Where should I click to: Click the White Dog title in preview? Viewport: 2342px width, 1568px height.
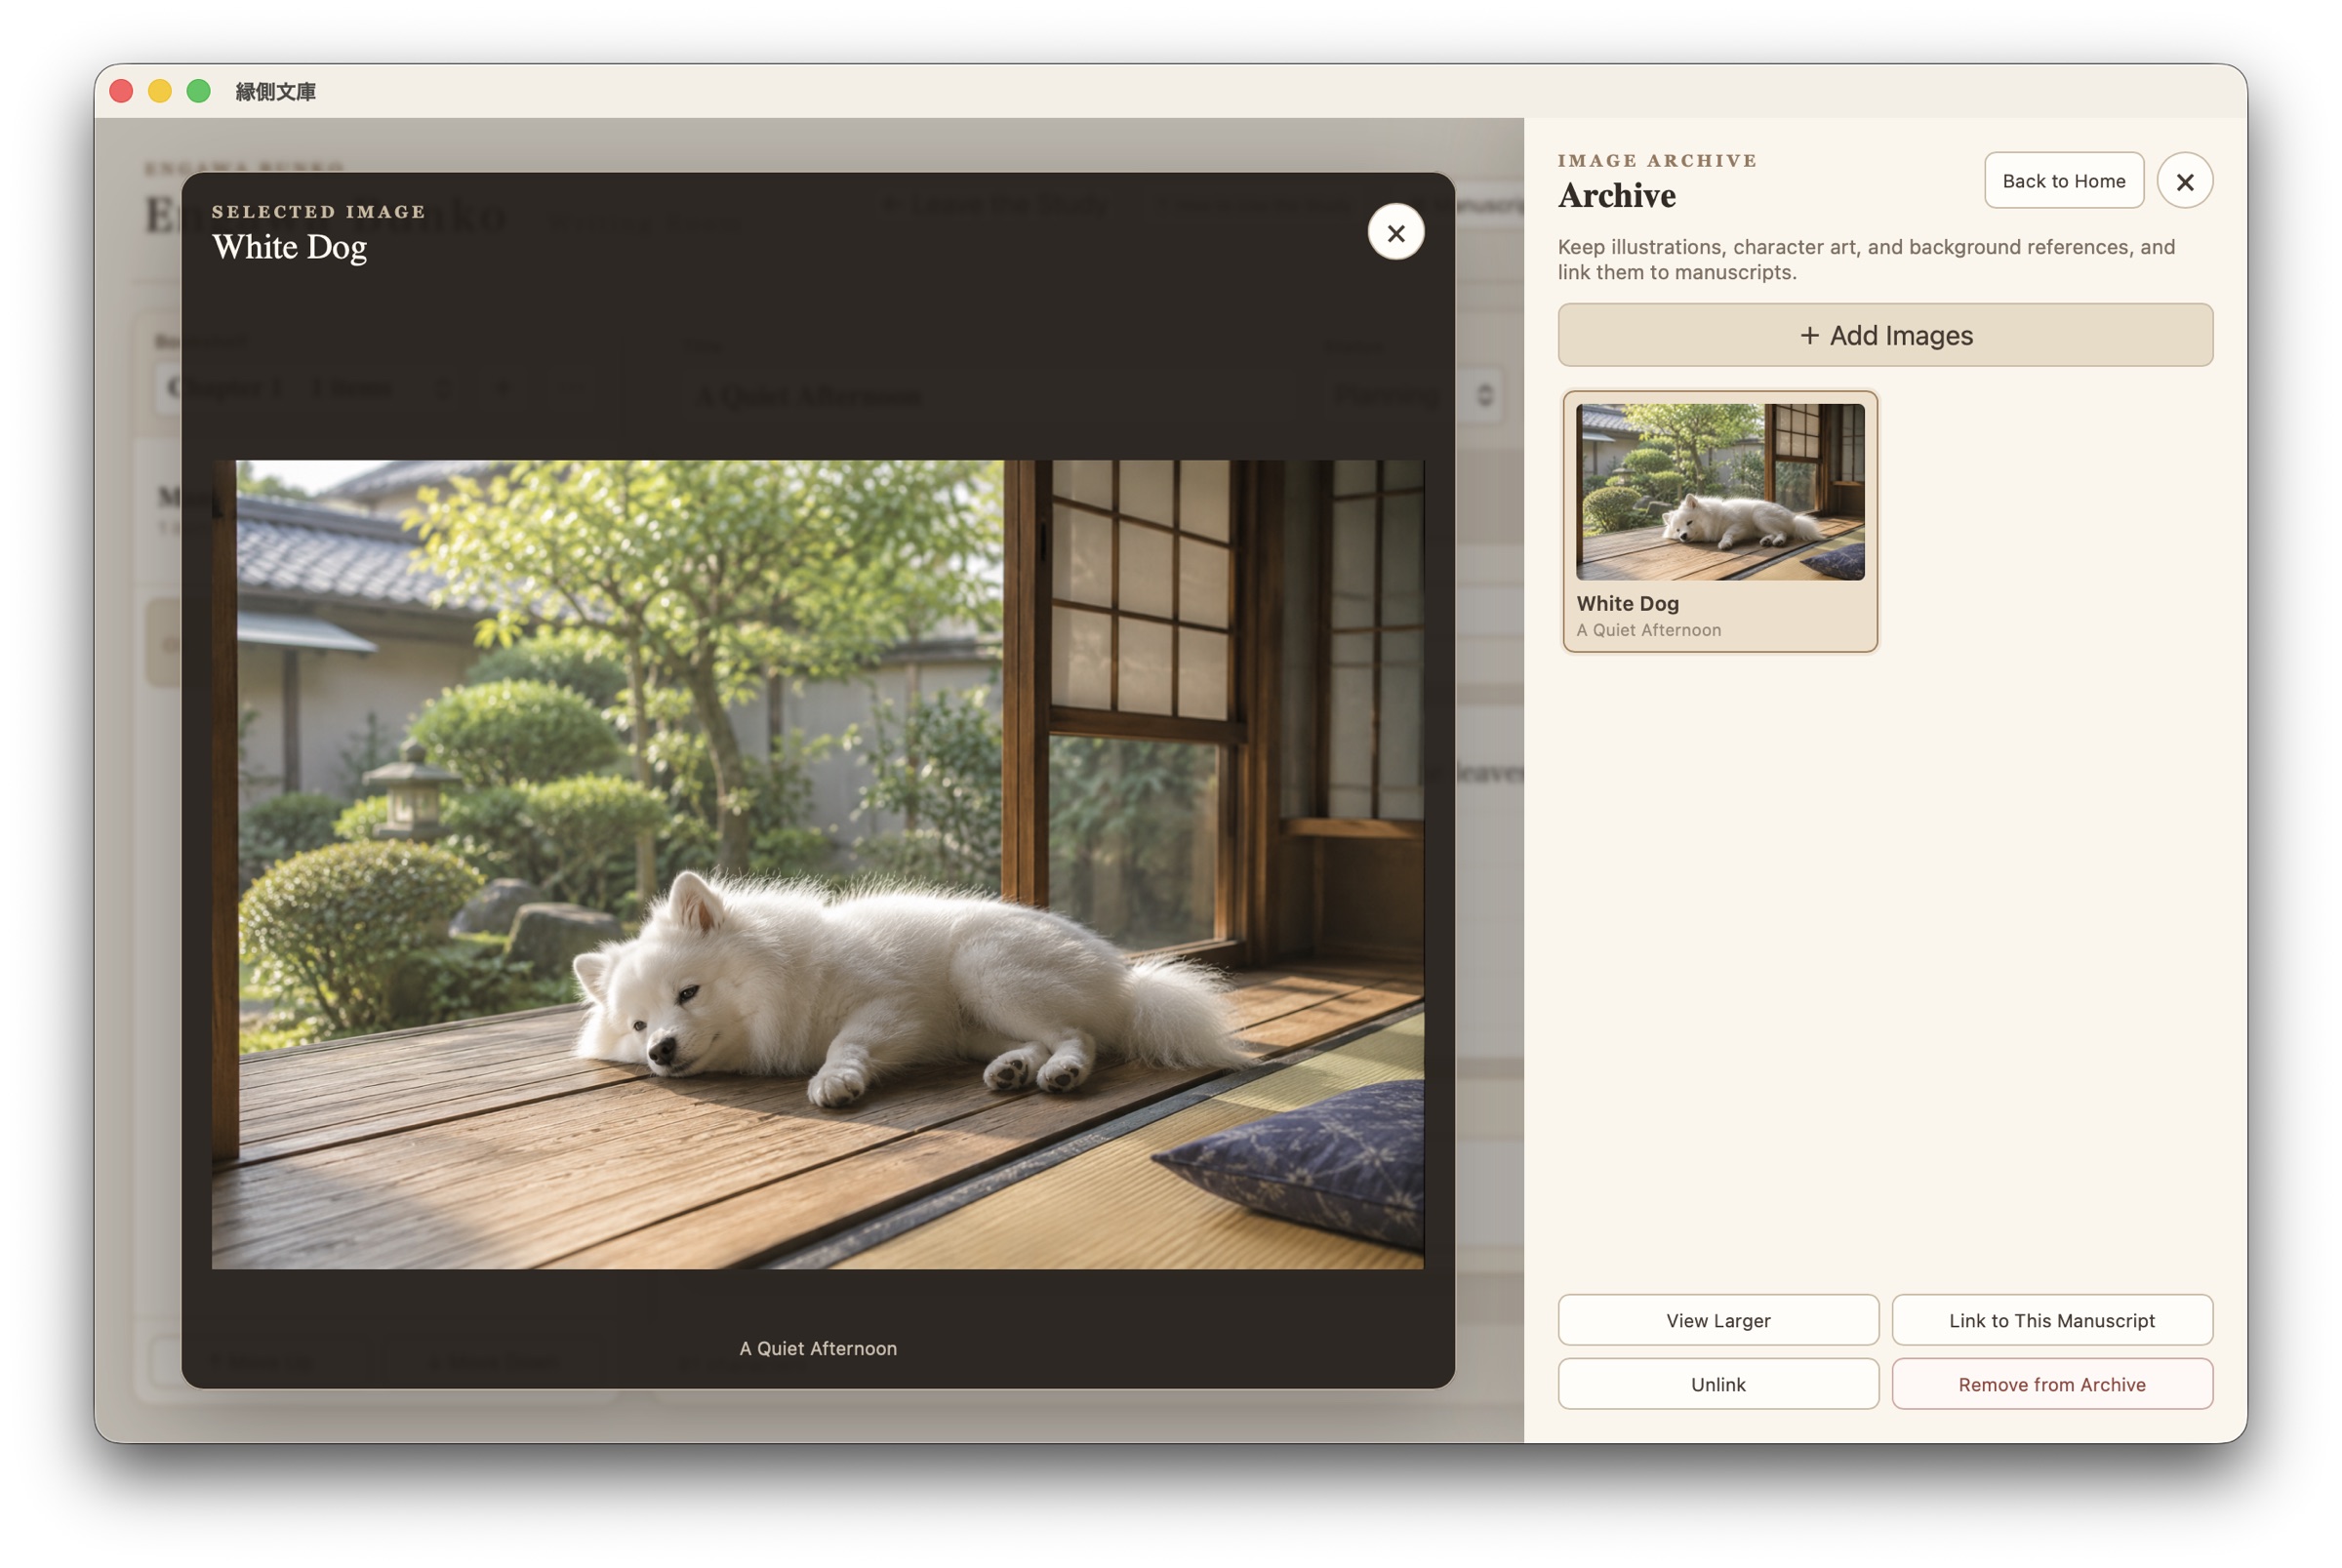(289, 247)
